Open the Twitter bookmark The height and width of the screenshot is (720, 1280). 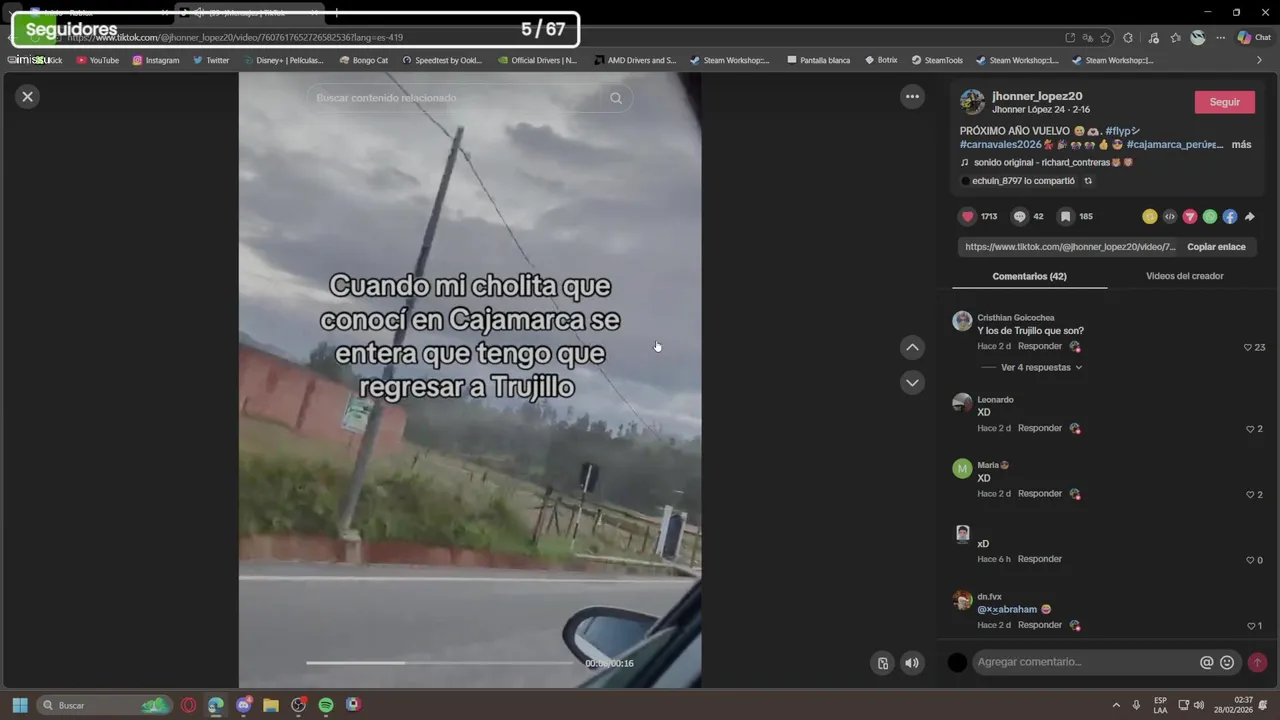[211, 60]
